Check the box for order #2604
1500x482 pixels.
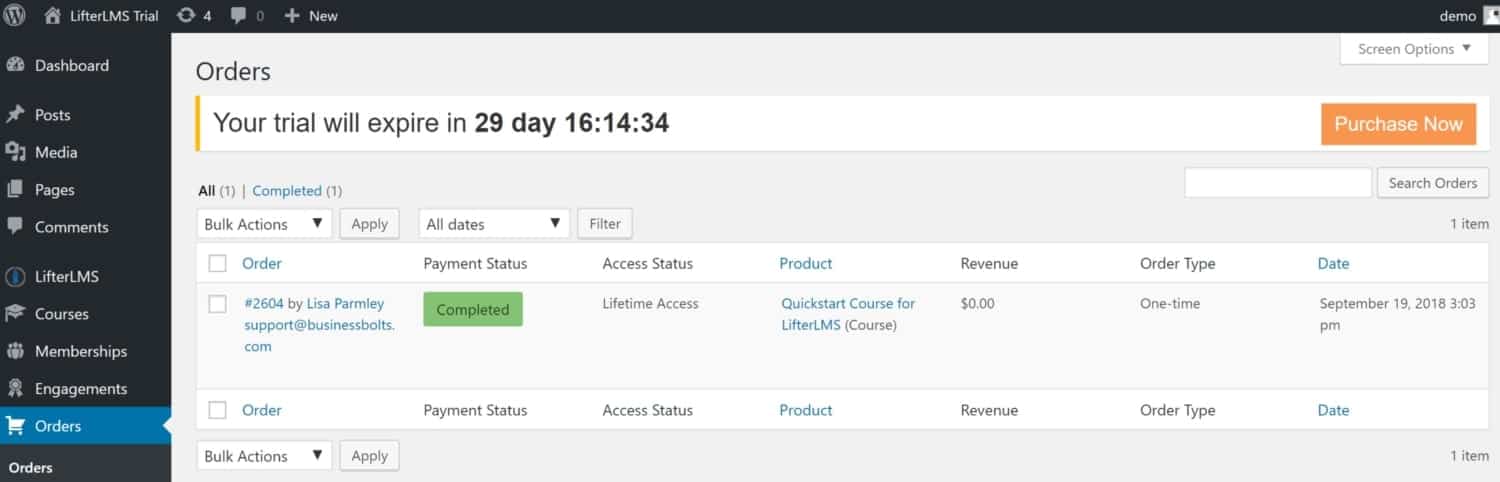pyautogui.click(x=217, y=304)
